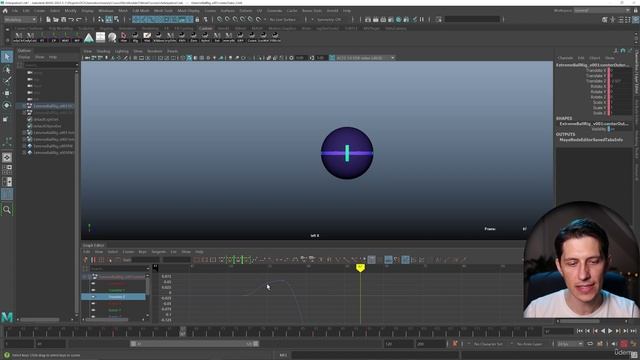Open the Windows menu
This screenshot has height=360, width=640.
click(106, 11)
